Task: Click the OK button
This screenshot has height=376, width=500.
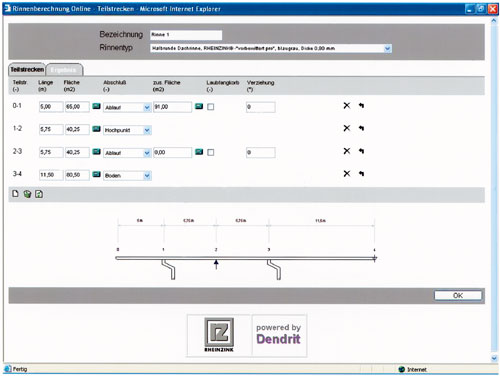Action: click(x=458, y=295)
